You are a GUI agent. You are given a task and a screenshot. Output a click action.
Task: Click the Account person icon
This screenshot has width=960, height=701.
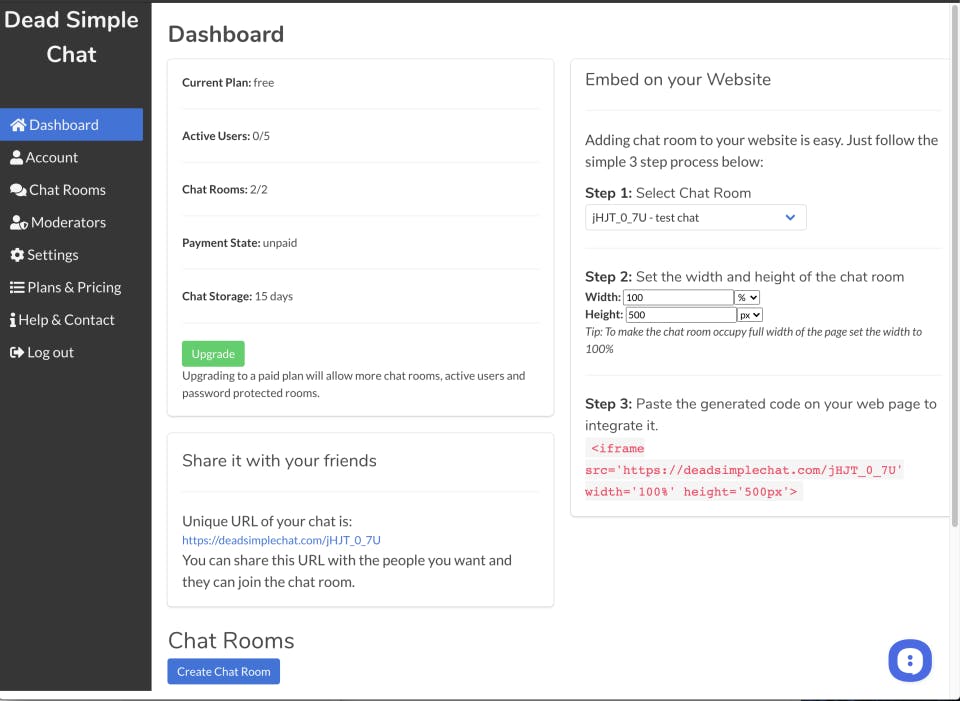click(17, 157)
